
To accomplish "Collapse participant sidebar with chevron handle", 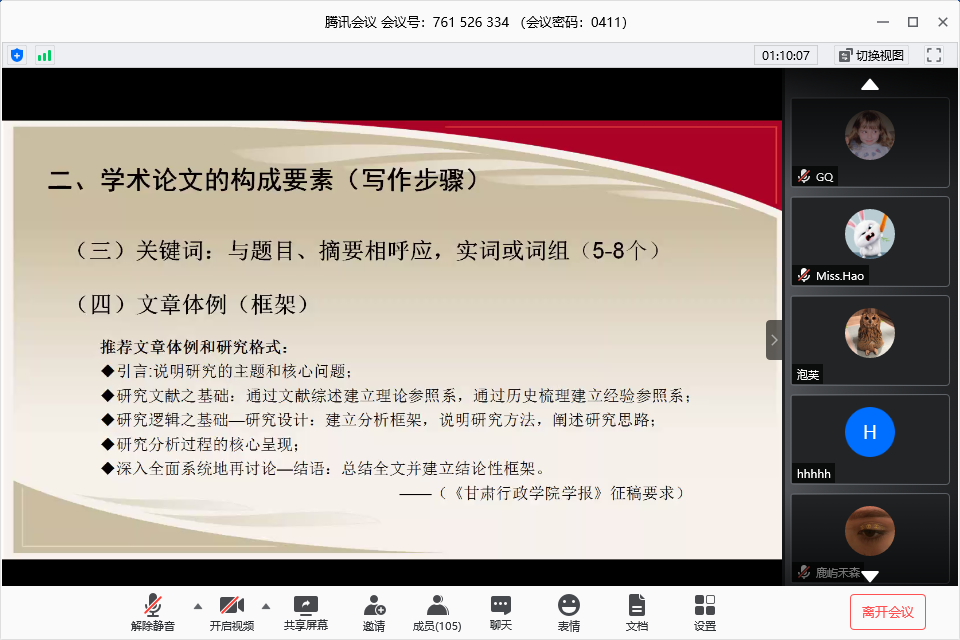I will (x=774, y=340).
